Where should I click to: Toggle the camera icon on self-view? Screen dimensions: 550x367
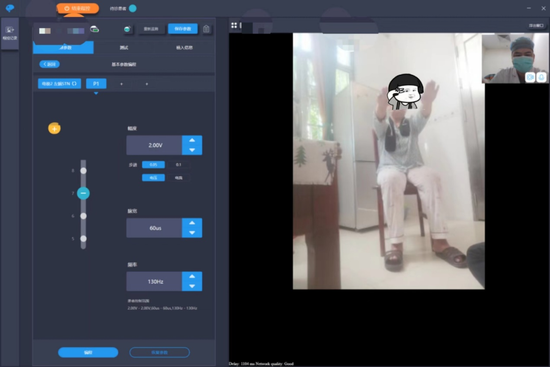530,77
